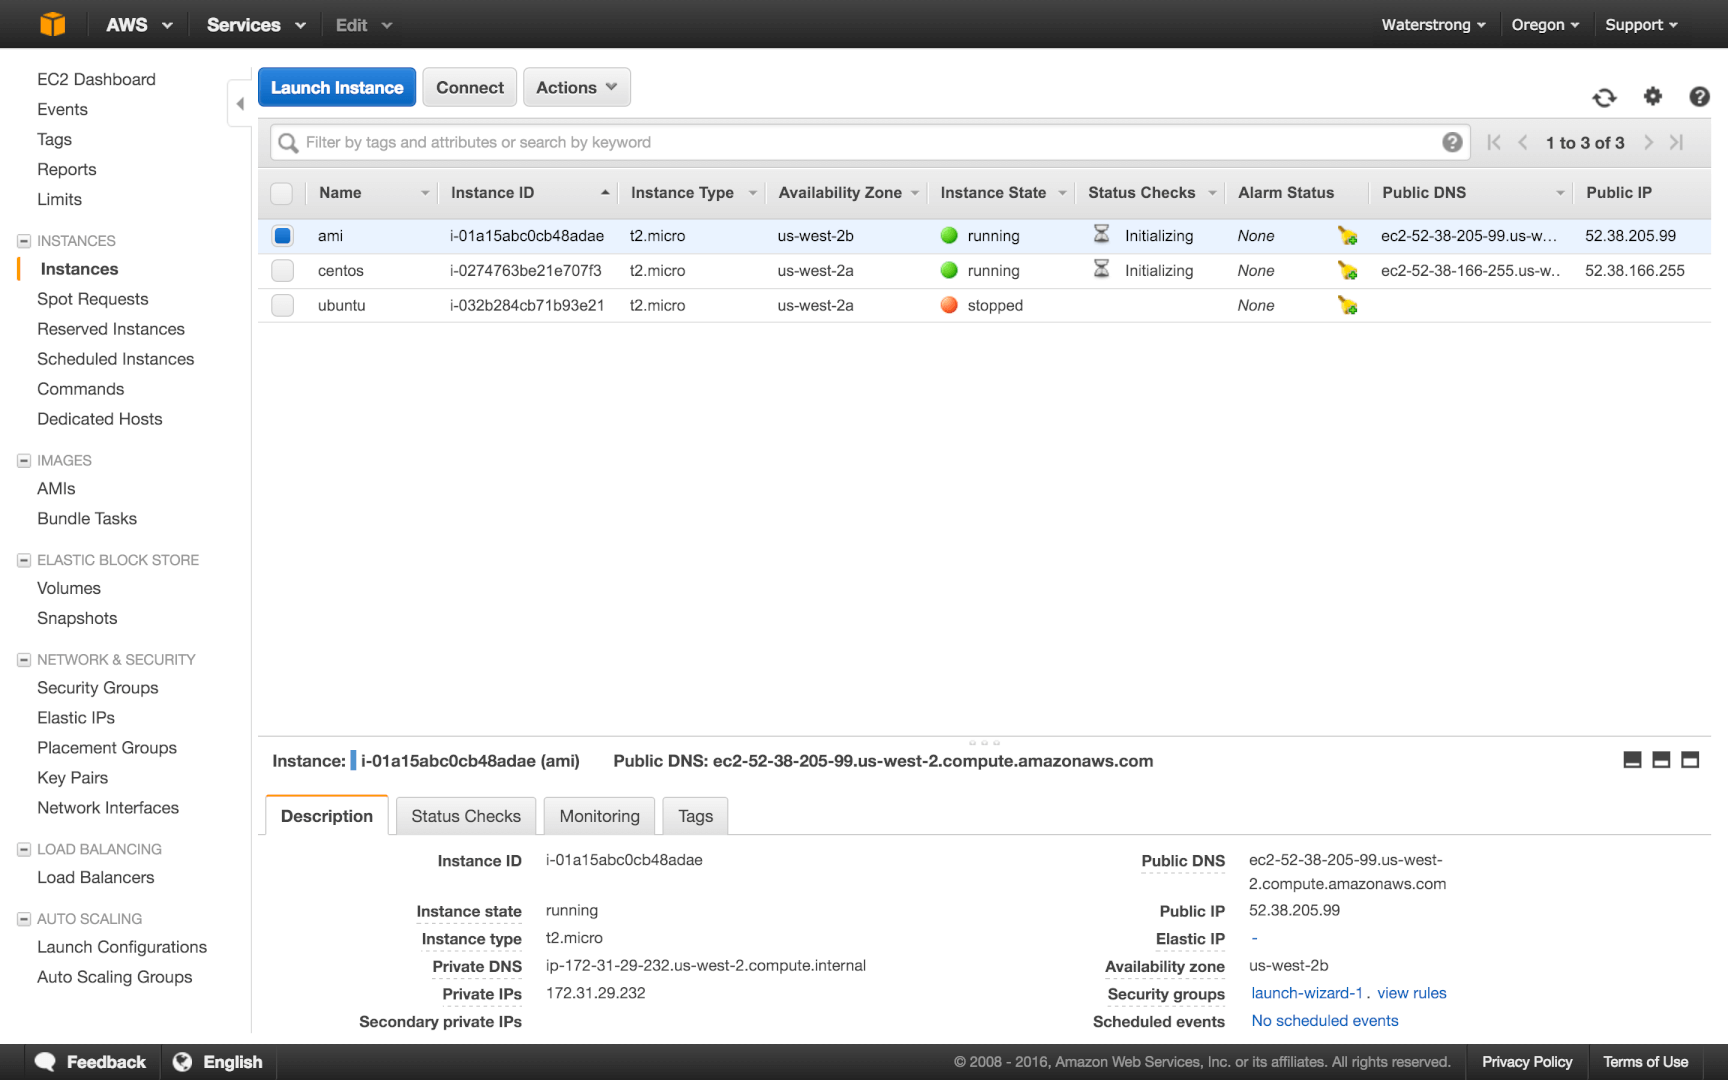Click the instance filter search field
Image resolution: width=1728 pixels, height=1080 pixels.
(870, 142)
